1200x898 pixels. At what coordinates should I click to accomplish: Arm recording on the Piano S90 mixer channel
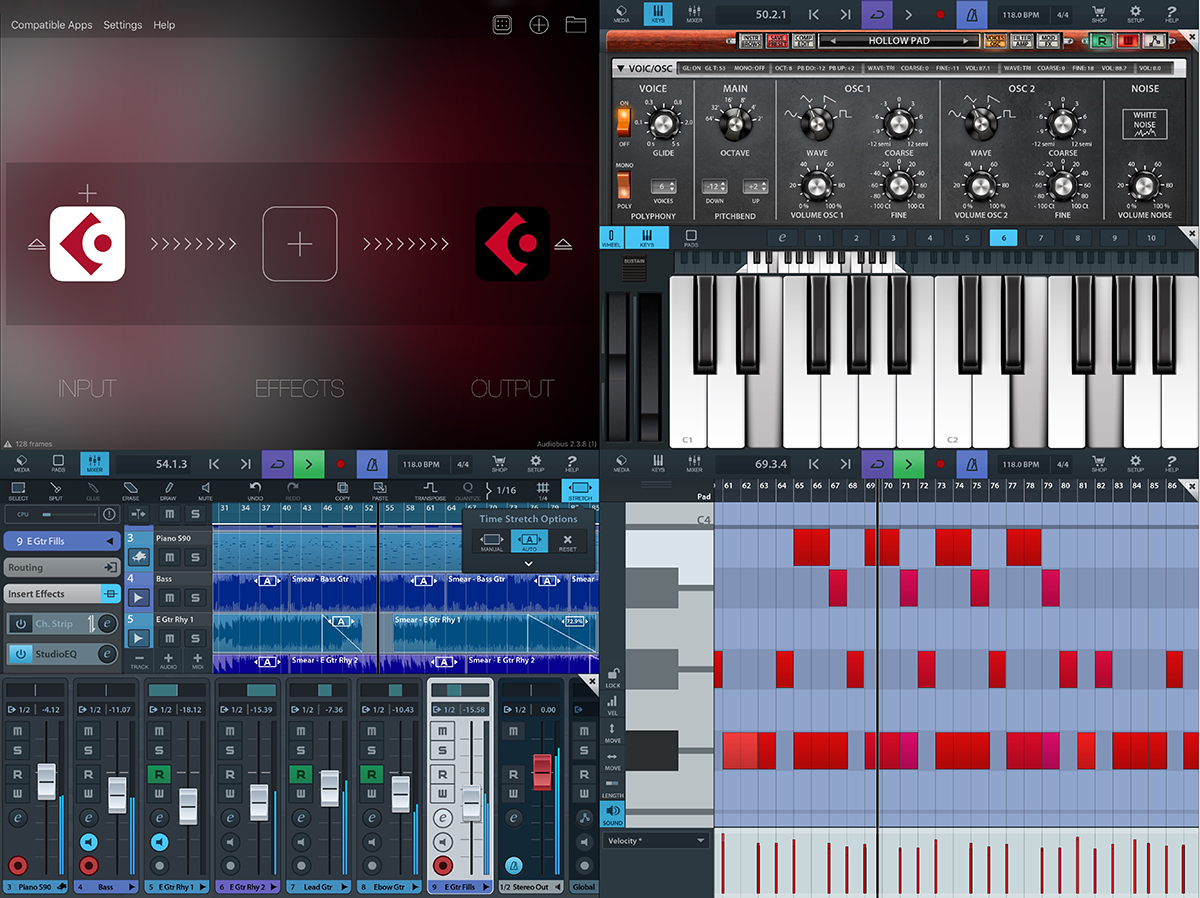[x=17, y=865]
